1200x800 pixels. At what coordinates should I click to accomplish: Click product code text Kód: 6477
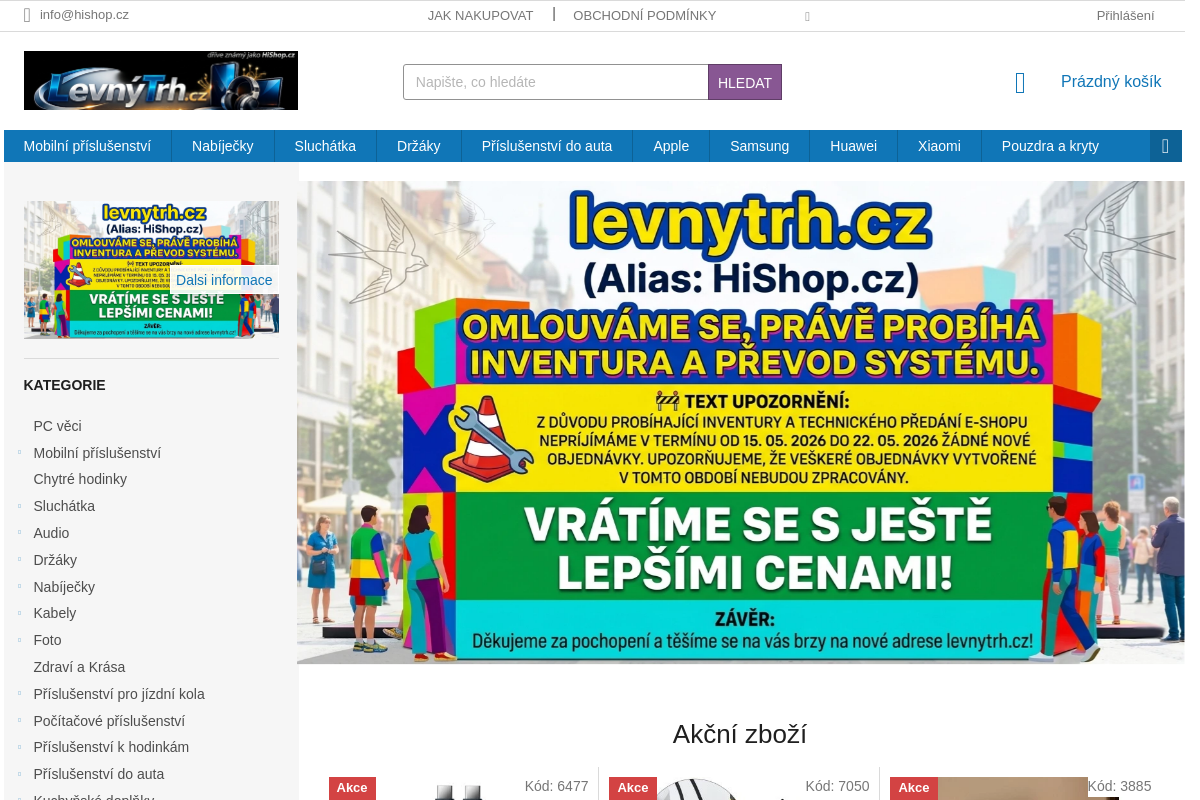[556, 786]
